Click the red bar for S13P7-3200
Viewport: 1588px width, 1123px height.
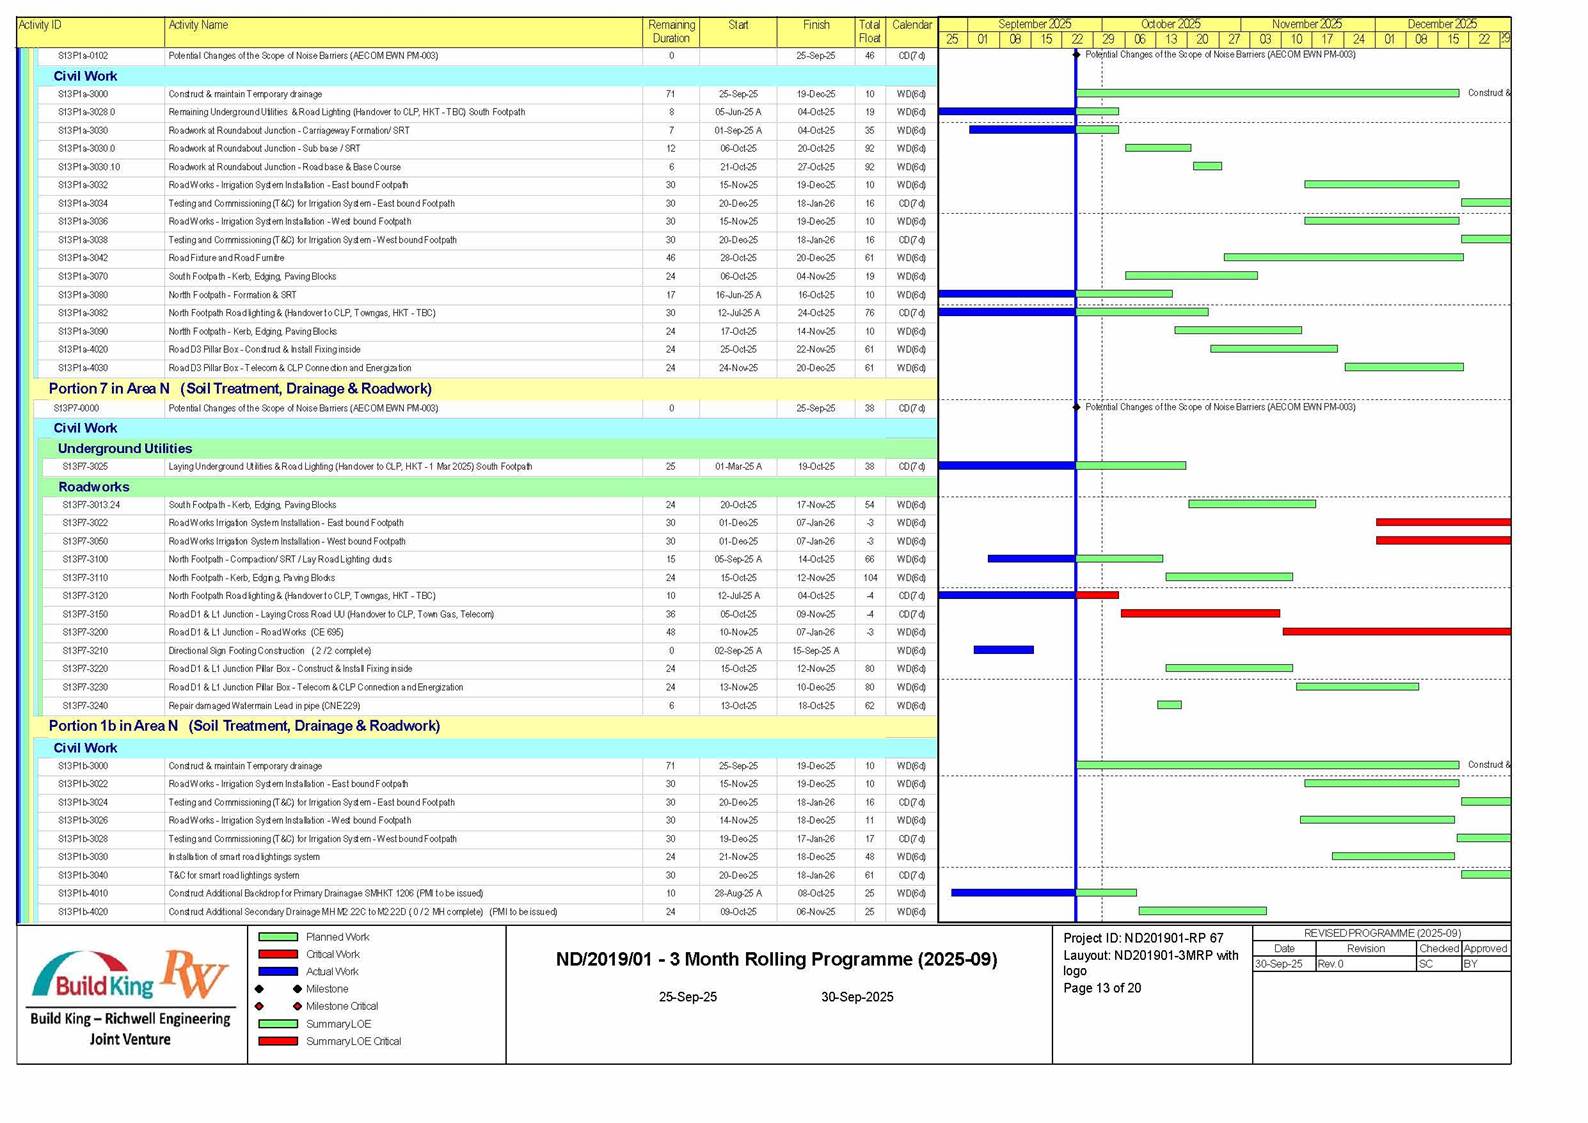point(1395,632)
